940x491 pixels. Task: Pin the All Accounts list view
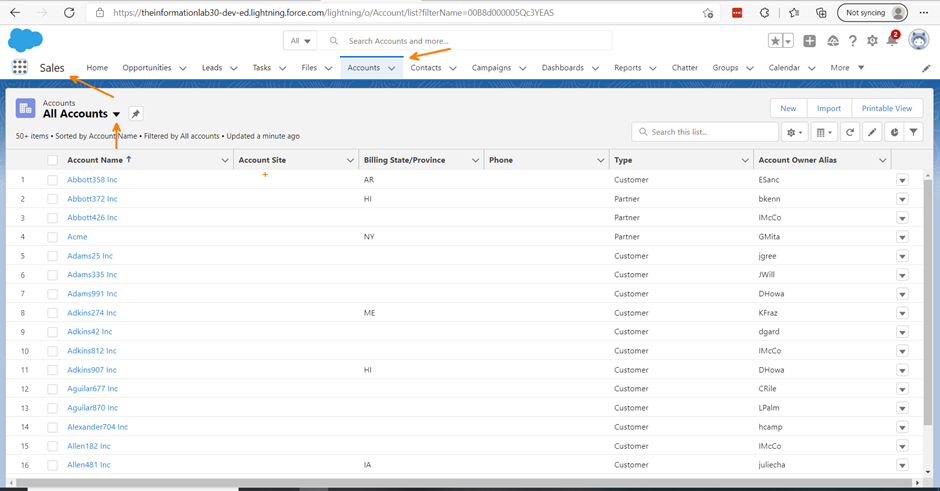136,114
